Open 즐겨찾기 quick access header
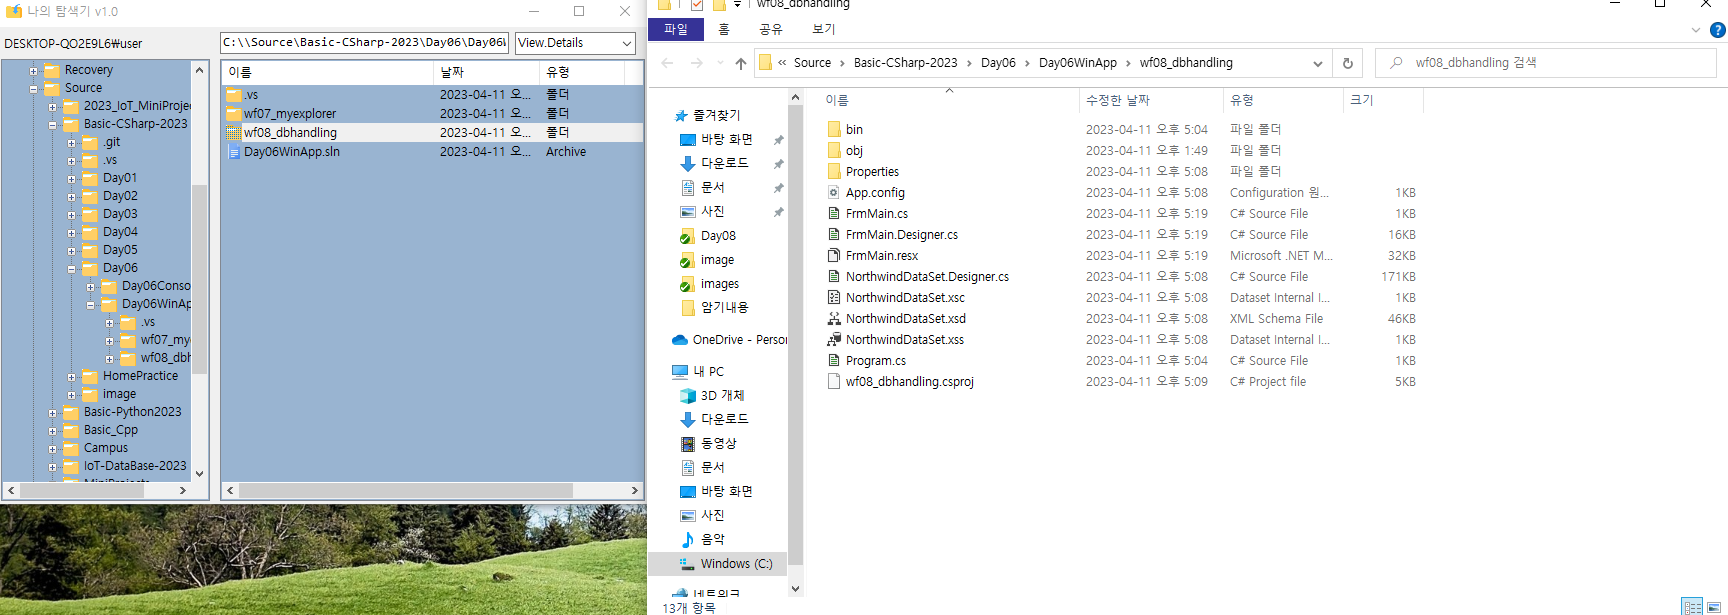This screenshot has height=615, width=1728. pyautogui.click(x=707, y=116)
